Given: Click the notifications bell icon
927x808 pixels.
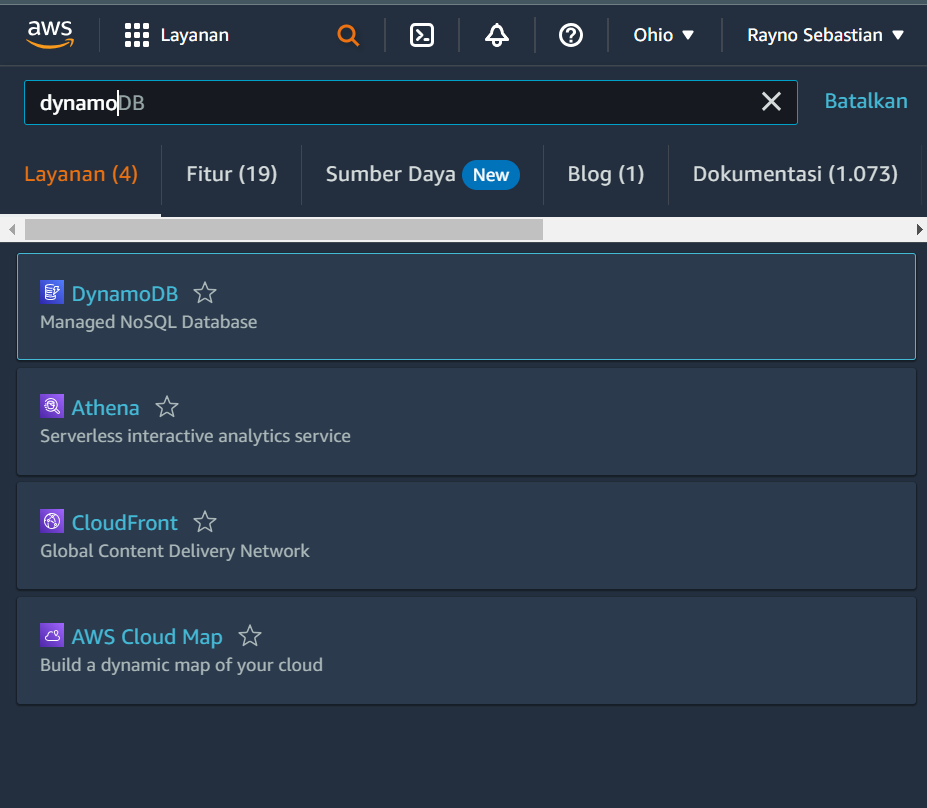Looking at the screenshot, I should [x=496, y=34].
